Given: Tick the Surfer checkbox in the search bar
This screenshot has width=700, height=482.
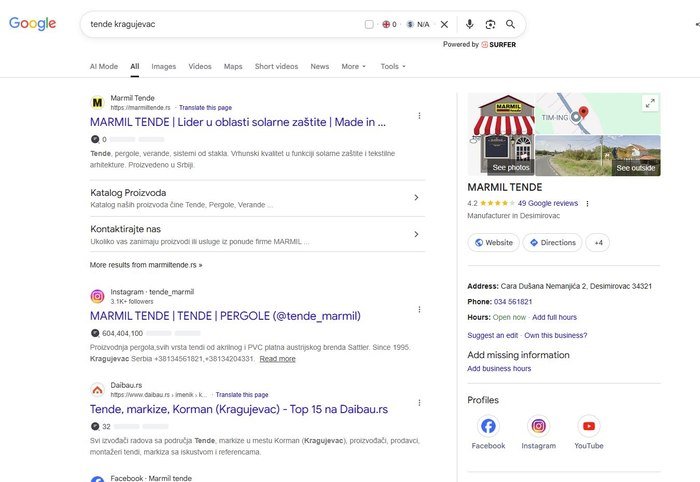Looking at the screenshot, I should (x=369, y=24).
